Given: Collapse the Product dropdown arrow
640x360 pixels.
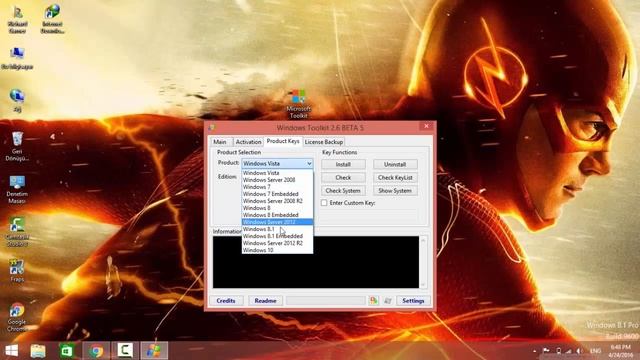Looking at the screenshot, I should point(309,164).
